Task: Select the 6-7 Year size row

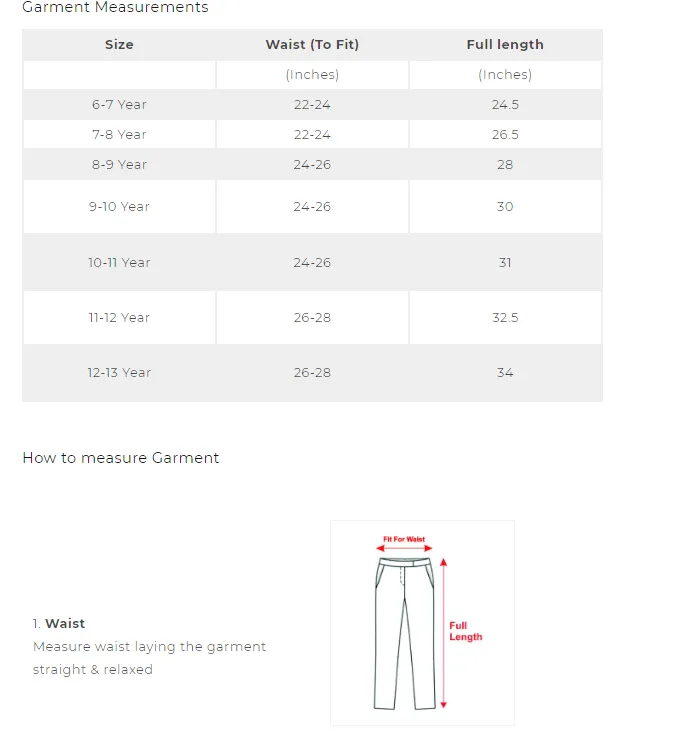Action: coord(312,104)
